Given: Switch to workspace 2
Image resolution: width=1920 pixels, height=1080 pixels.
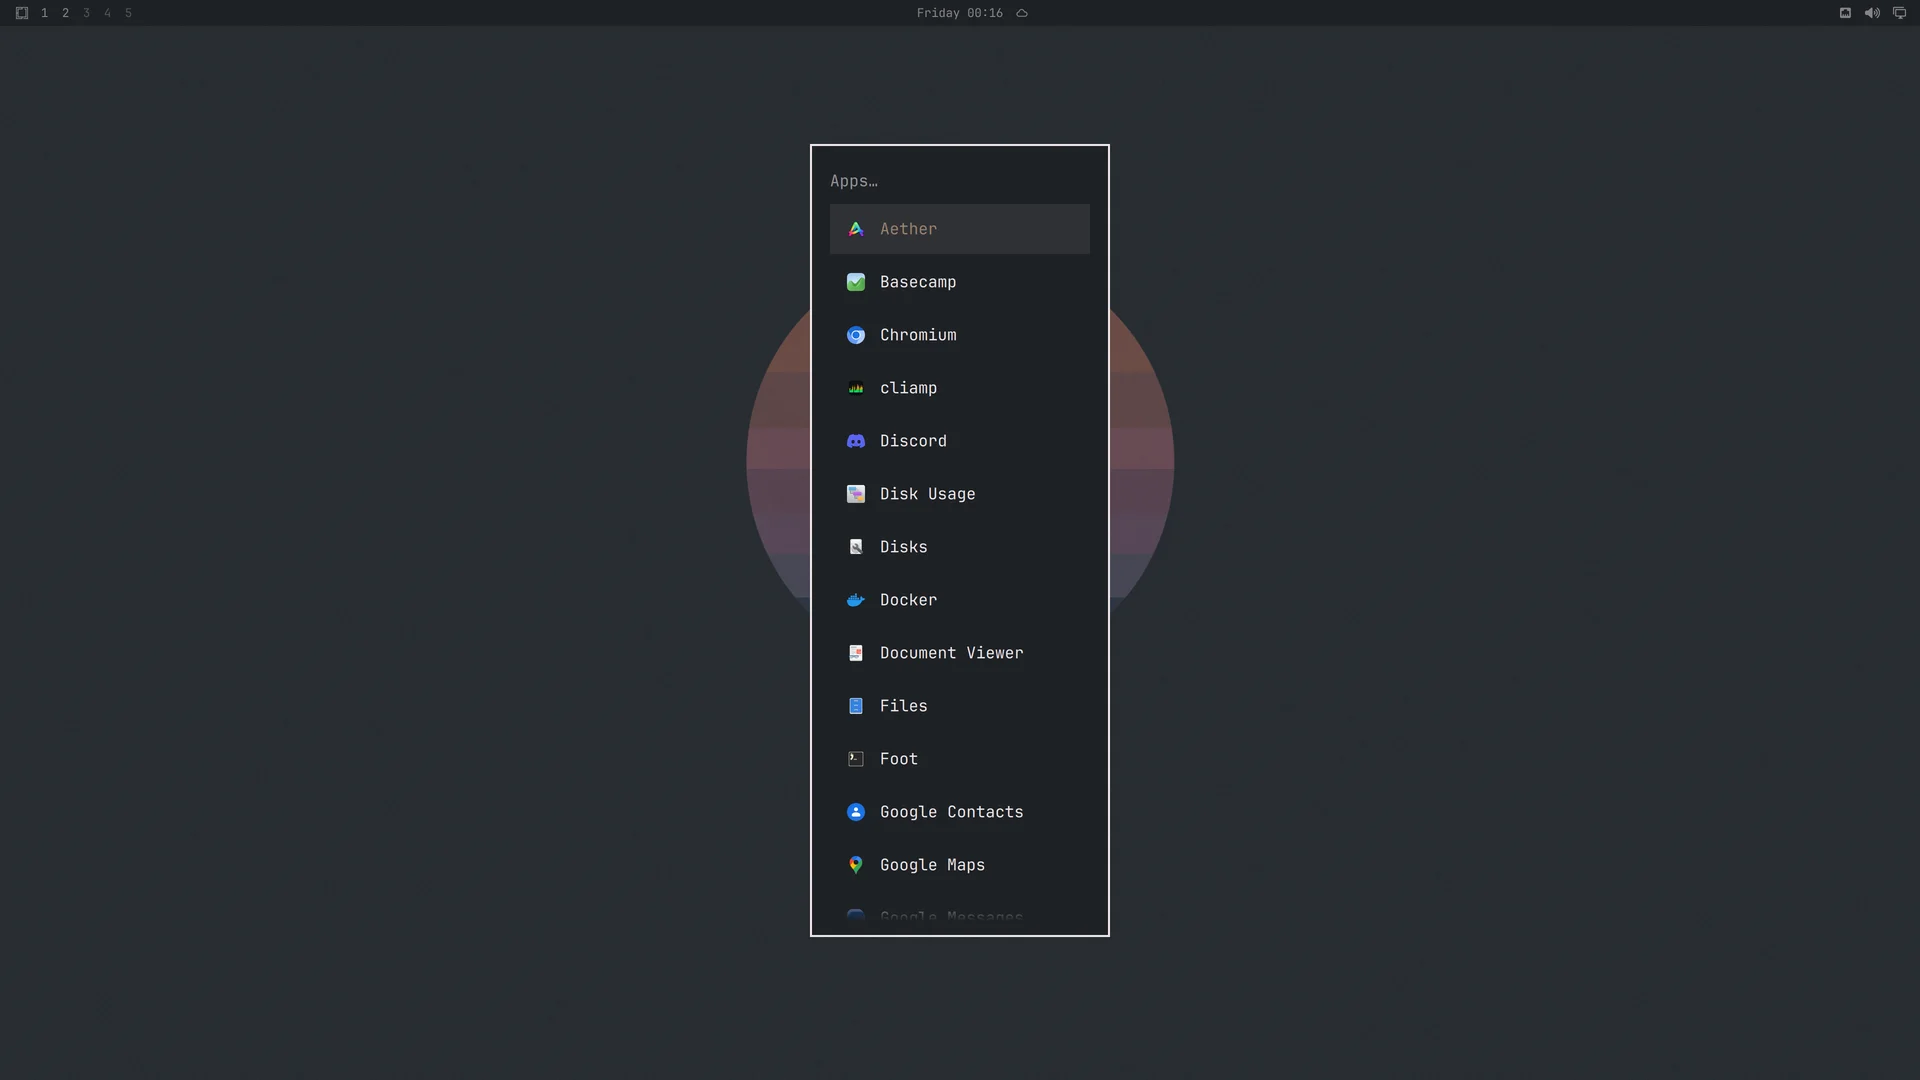Looking at the screenshot, I should pos(65,13).
